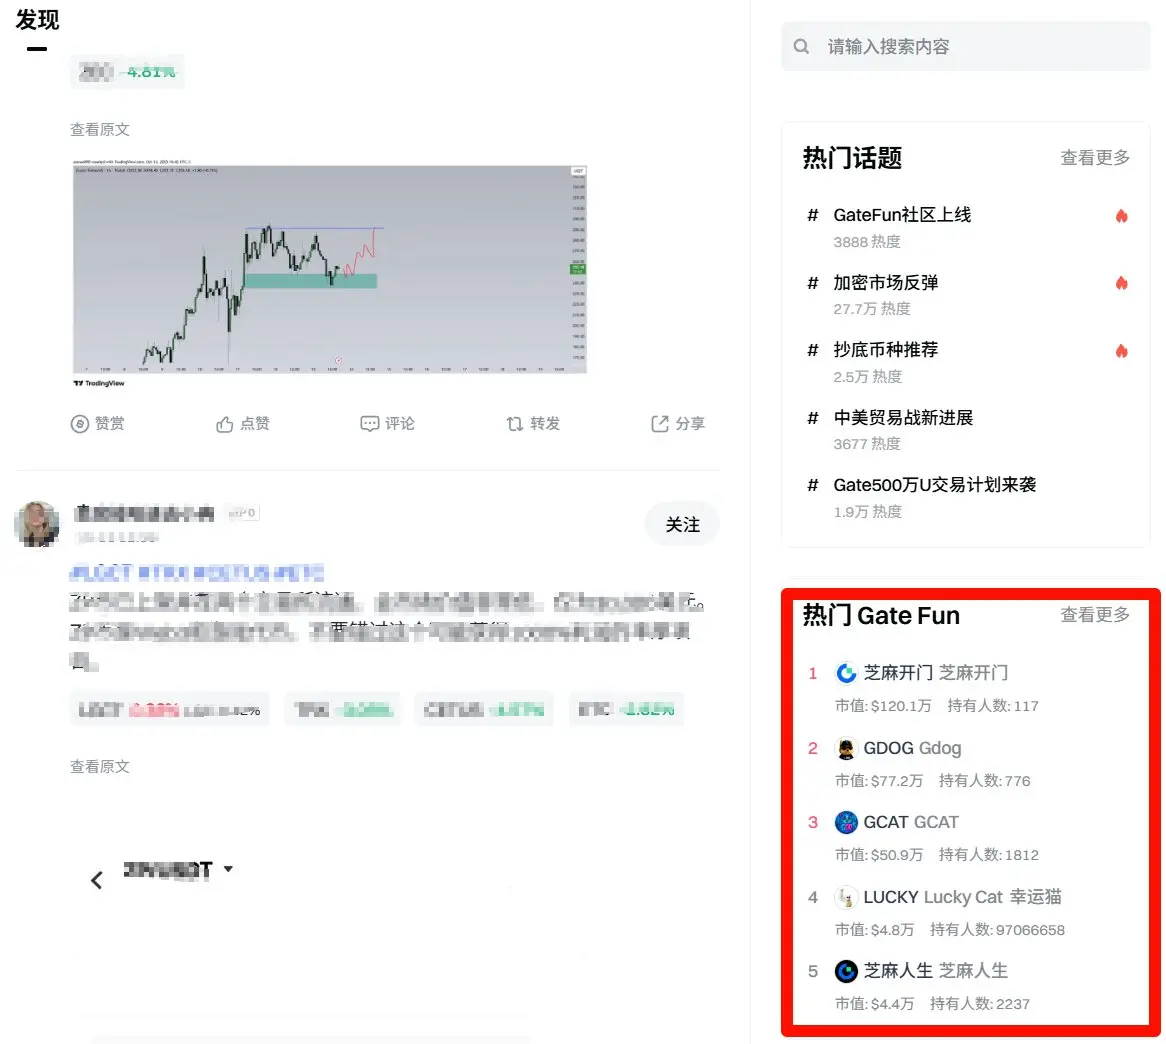Click the 热门话题 panel heading
This screenshot has width=1166, height=1044.
[852, 158]
